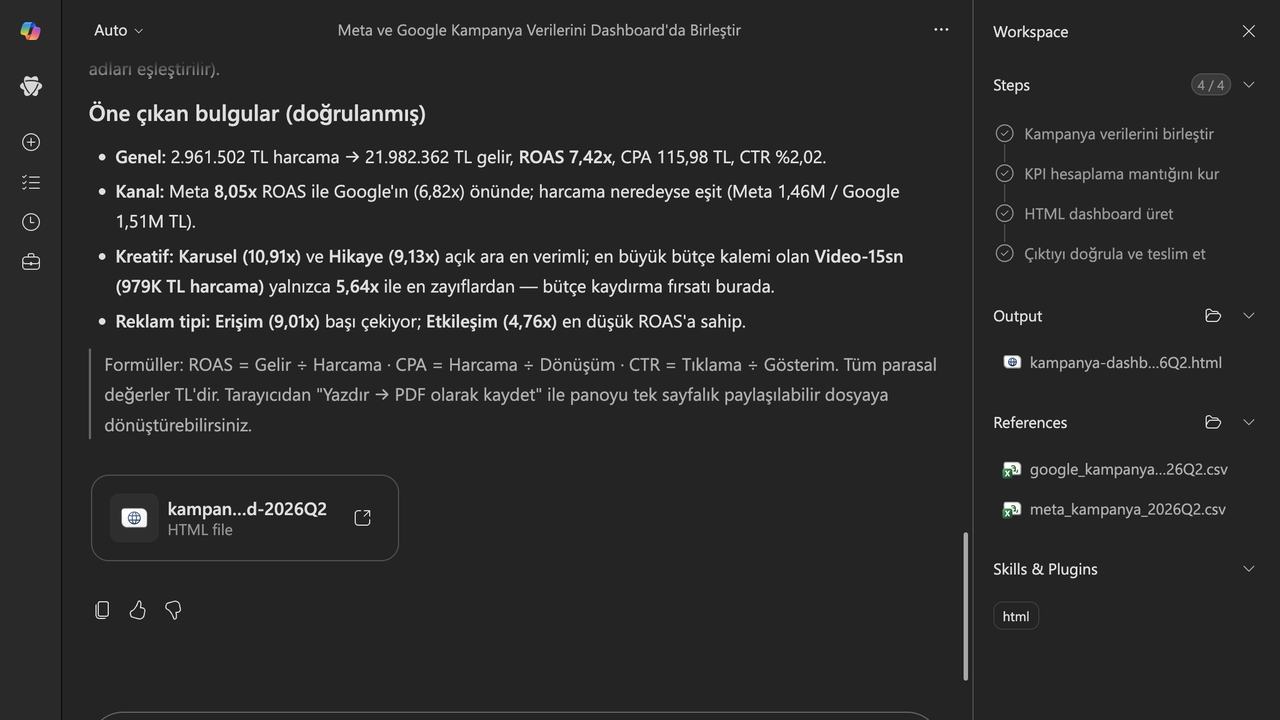Viewport: 1280px width, 720px height.
Task: Open the Auto model dropdown
Action: pyautogui.click(x=118, y=31)
